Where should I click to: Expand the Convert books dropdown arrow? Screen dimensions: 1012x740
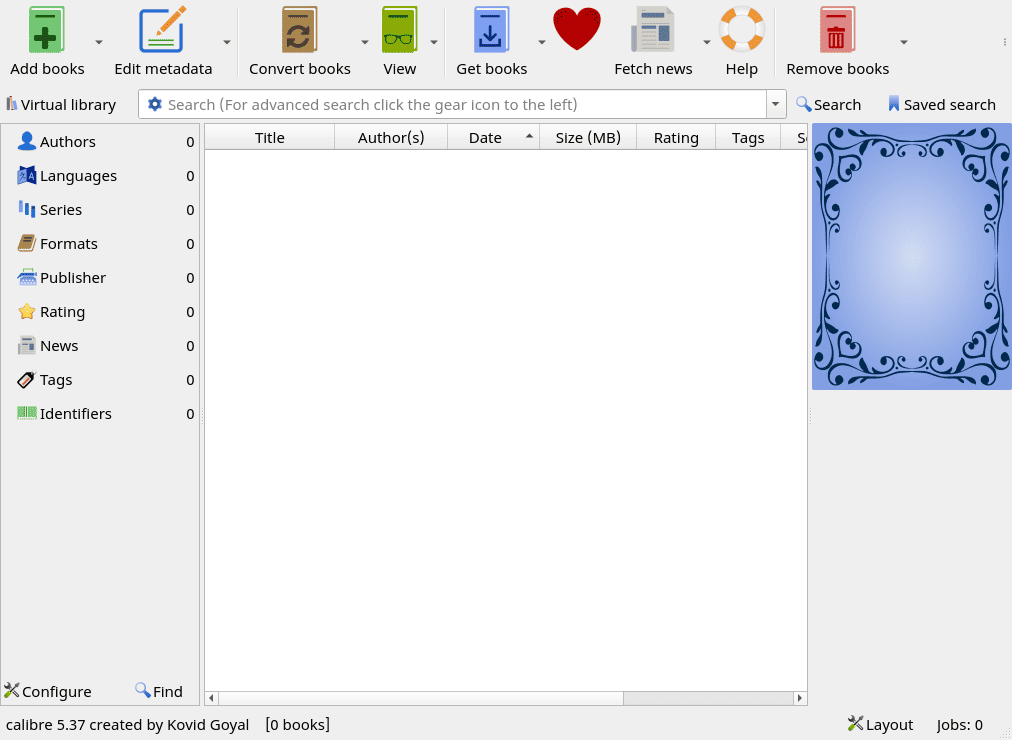(365, 42)
